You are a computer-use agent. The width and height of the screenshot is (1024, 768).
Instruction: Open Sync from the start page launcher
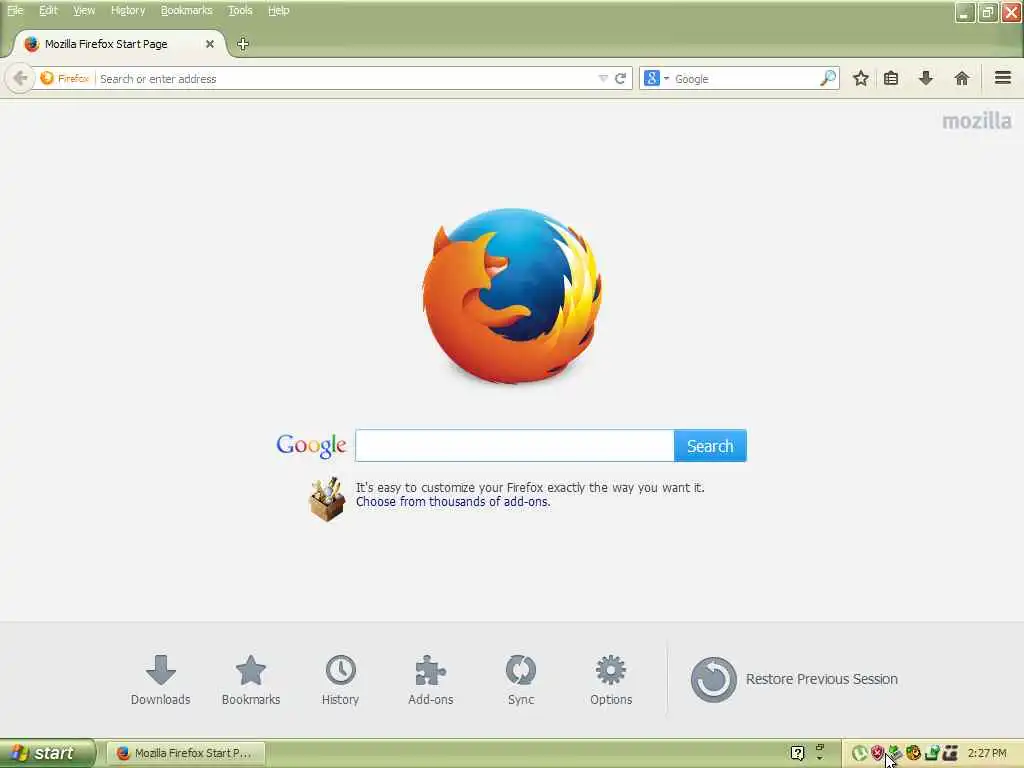pyautogui.click(x=520, y=680)
